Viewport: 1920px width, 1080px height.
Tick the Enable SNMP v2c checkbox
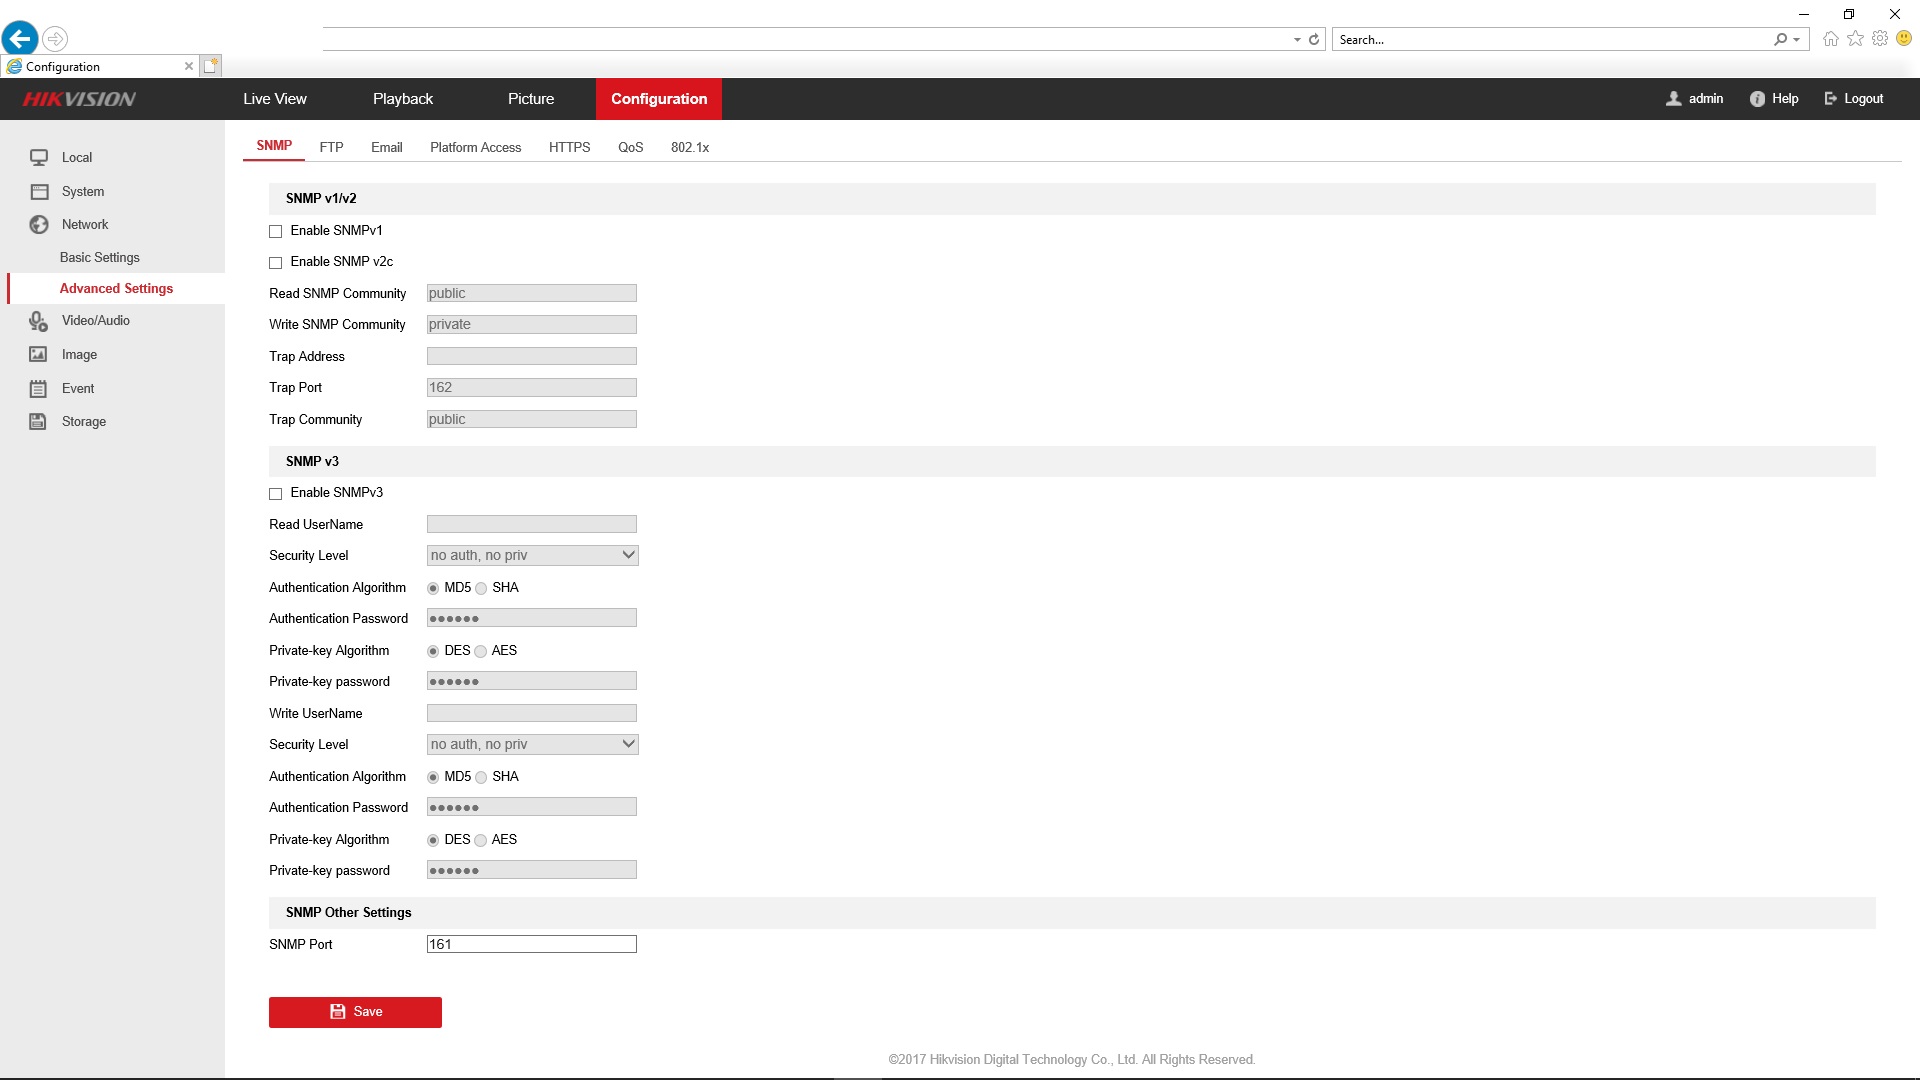pos(276,262)
